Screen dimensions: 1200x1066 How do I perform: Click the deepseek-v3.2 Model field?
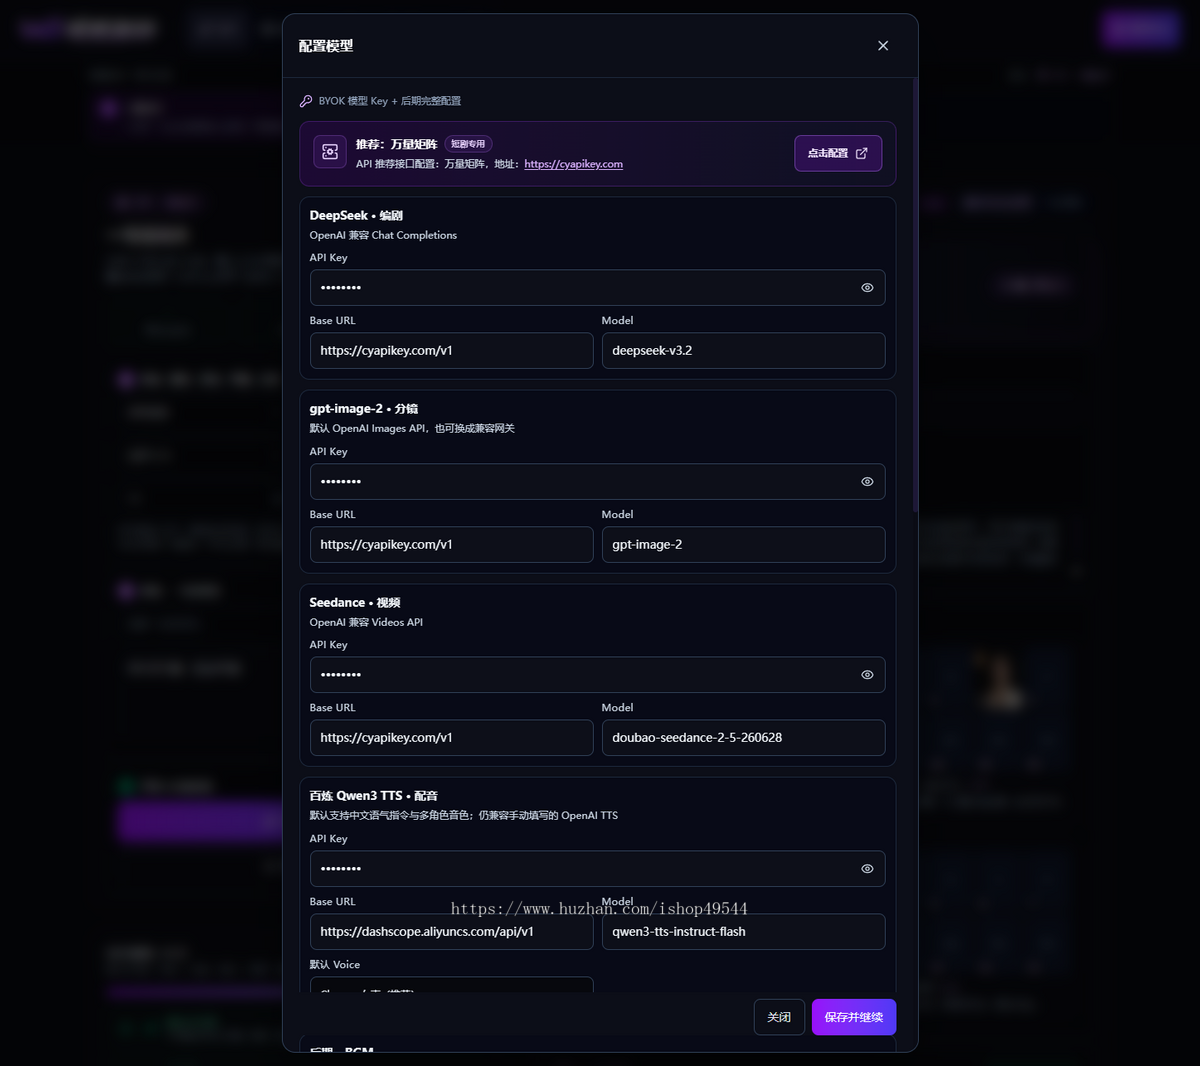743,351
